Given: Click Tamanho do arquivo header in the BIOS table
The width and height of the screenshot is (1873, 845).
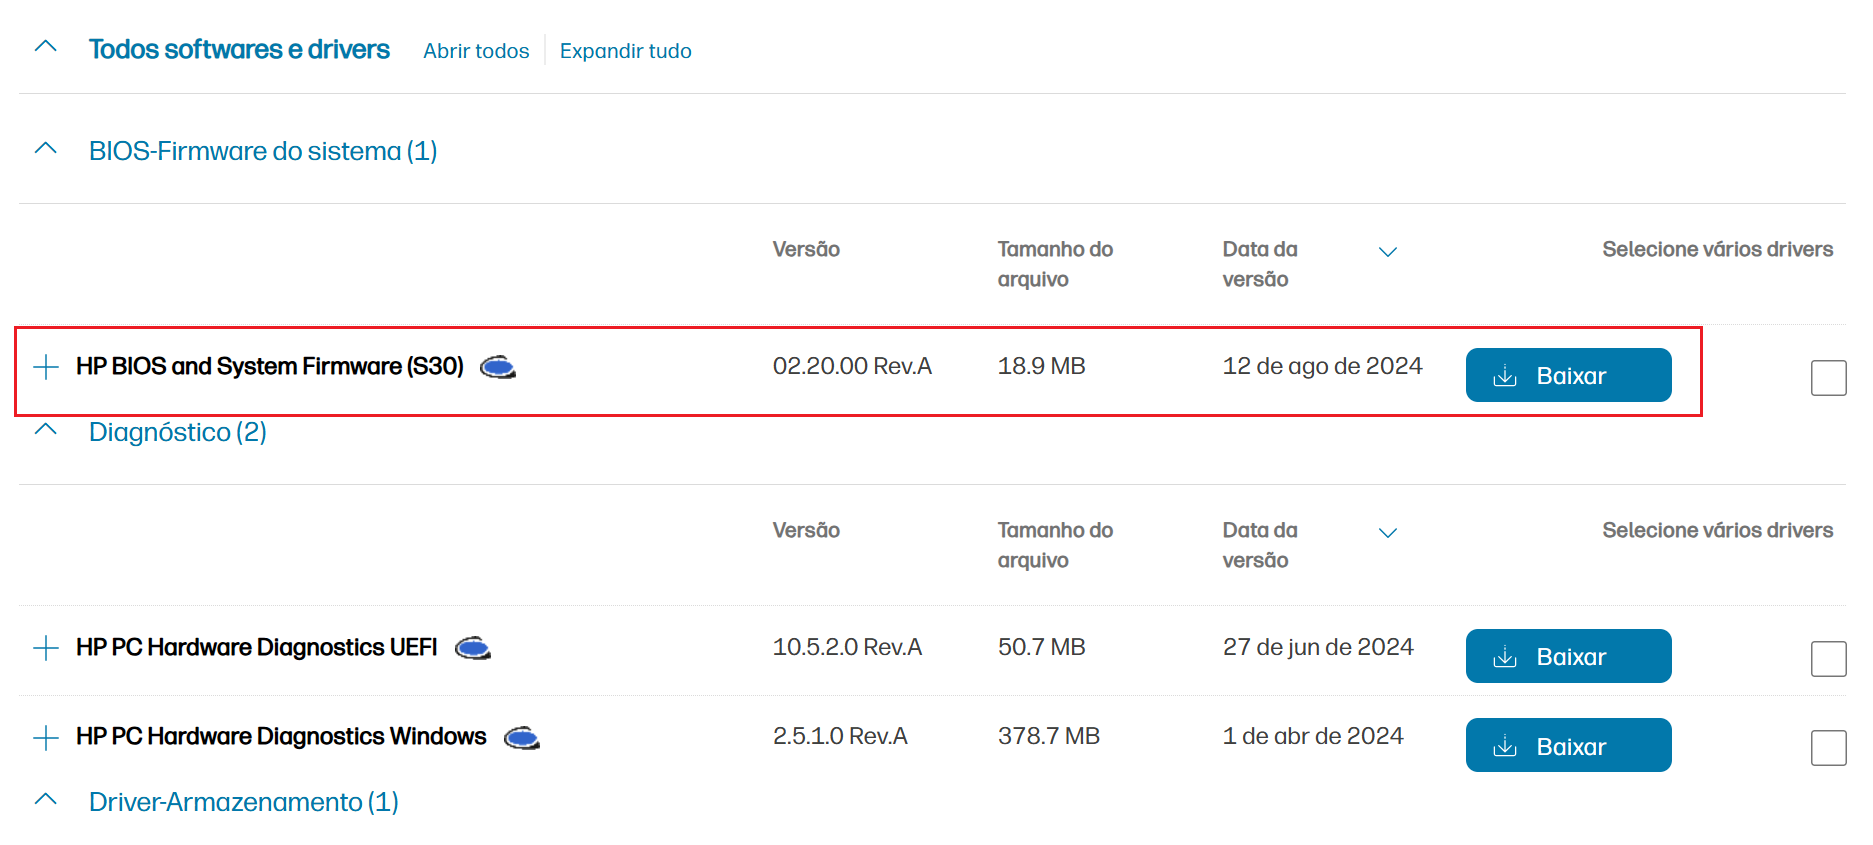Looking at the screenshot, I should coord(1055,264).
